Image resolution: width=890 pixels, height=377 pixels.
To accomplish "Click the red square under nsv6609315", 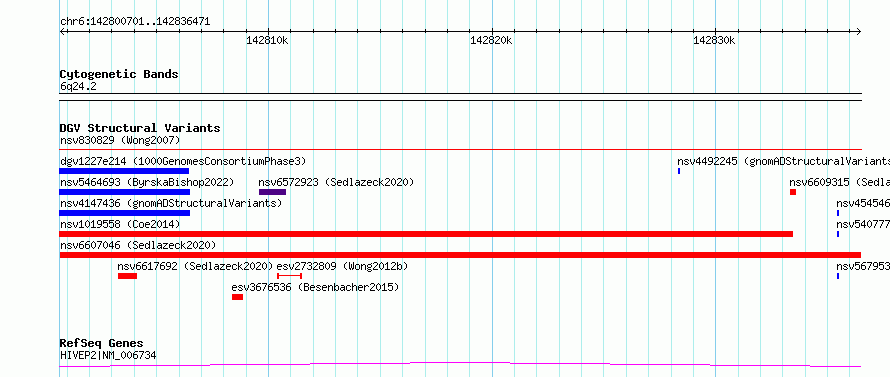I will coord(793,192).
